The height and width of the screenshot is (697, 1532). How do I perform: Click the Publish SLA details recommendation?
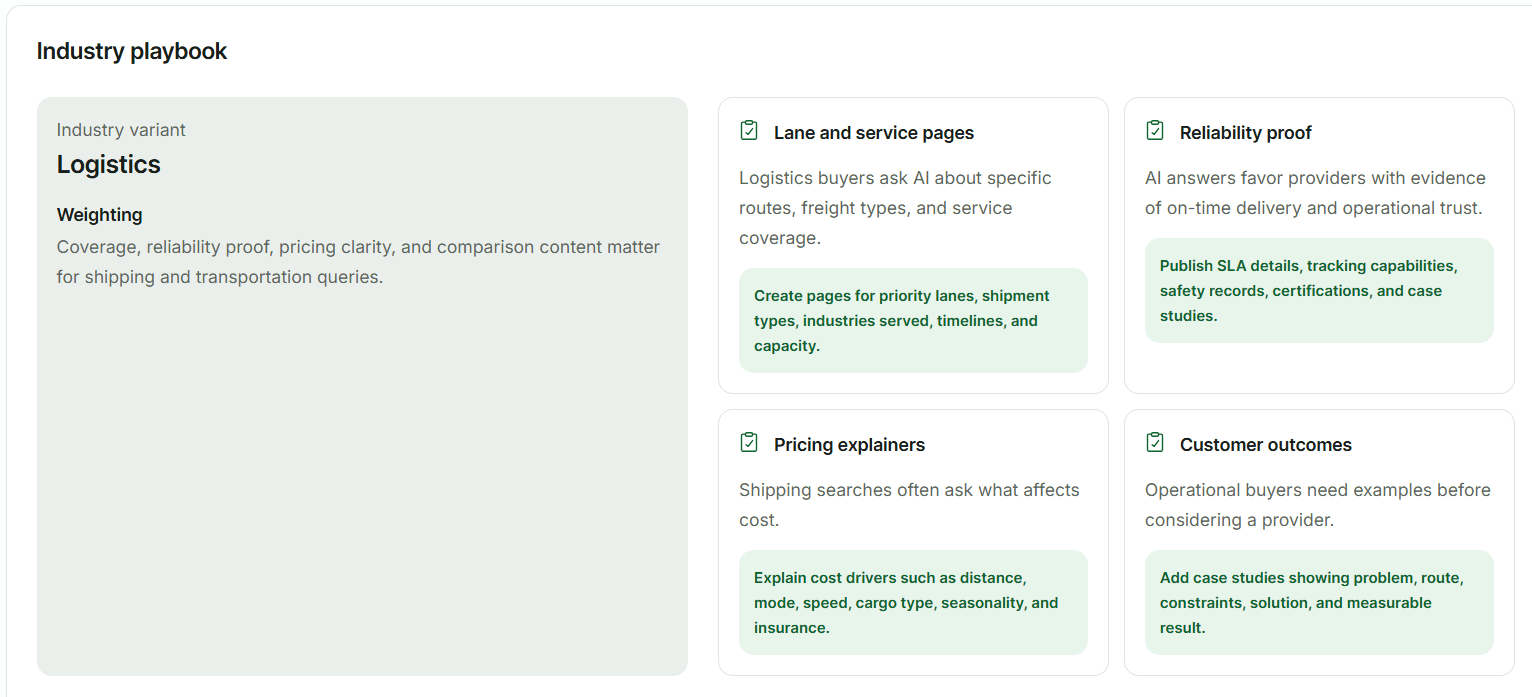point(1319,291)
